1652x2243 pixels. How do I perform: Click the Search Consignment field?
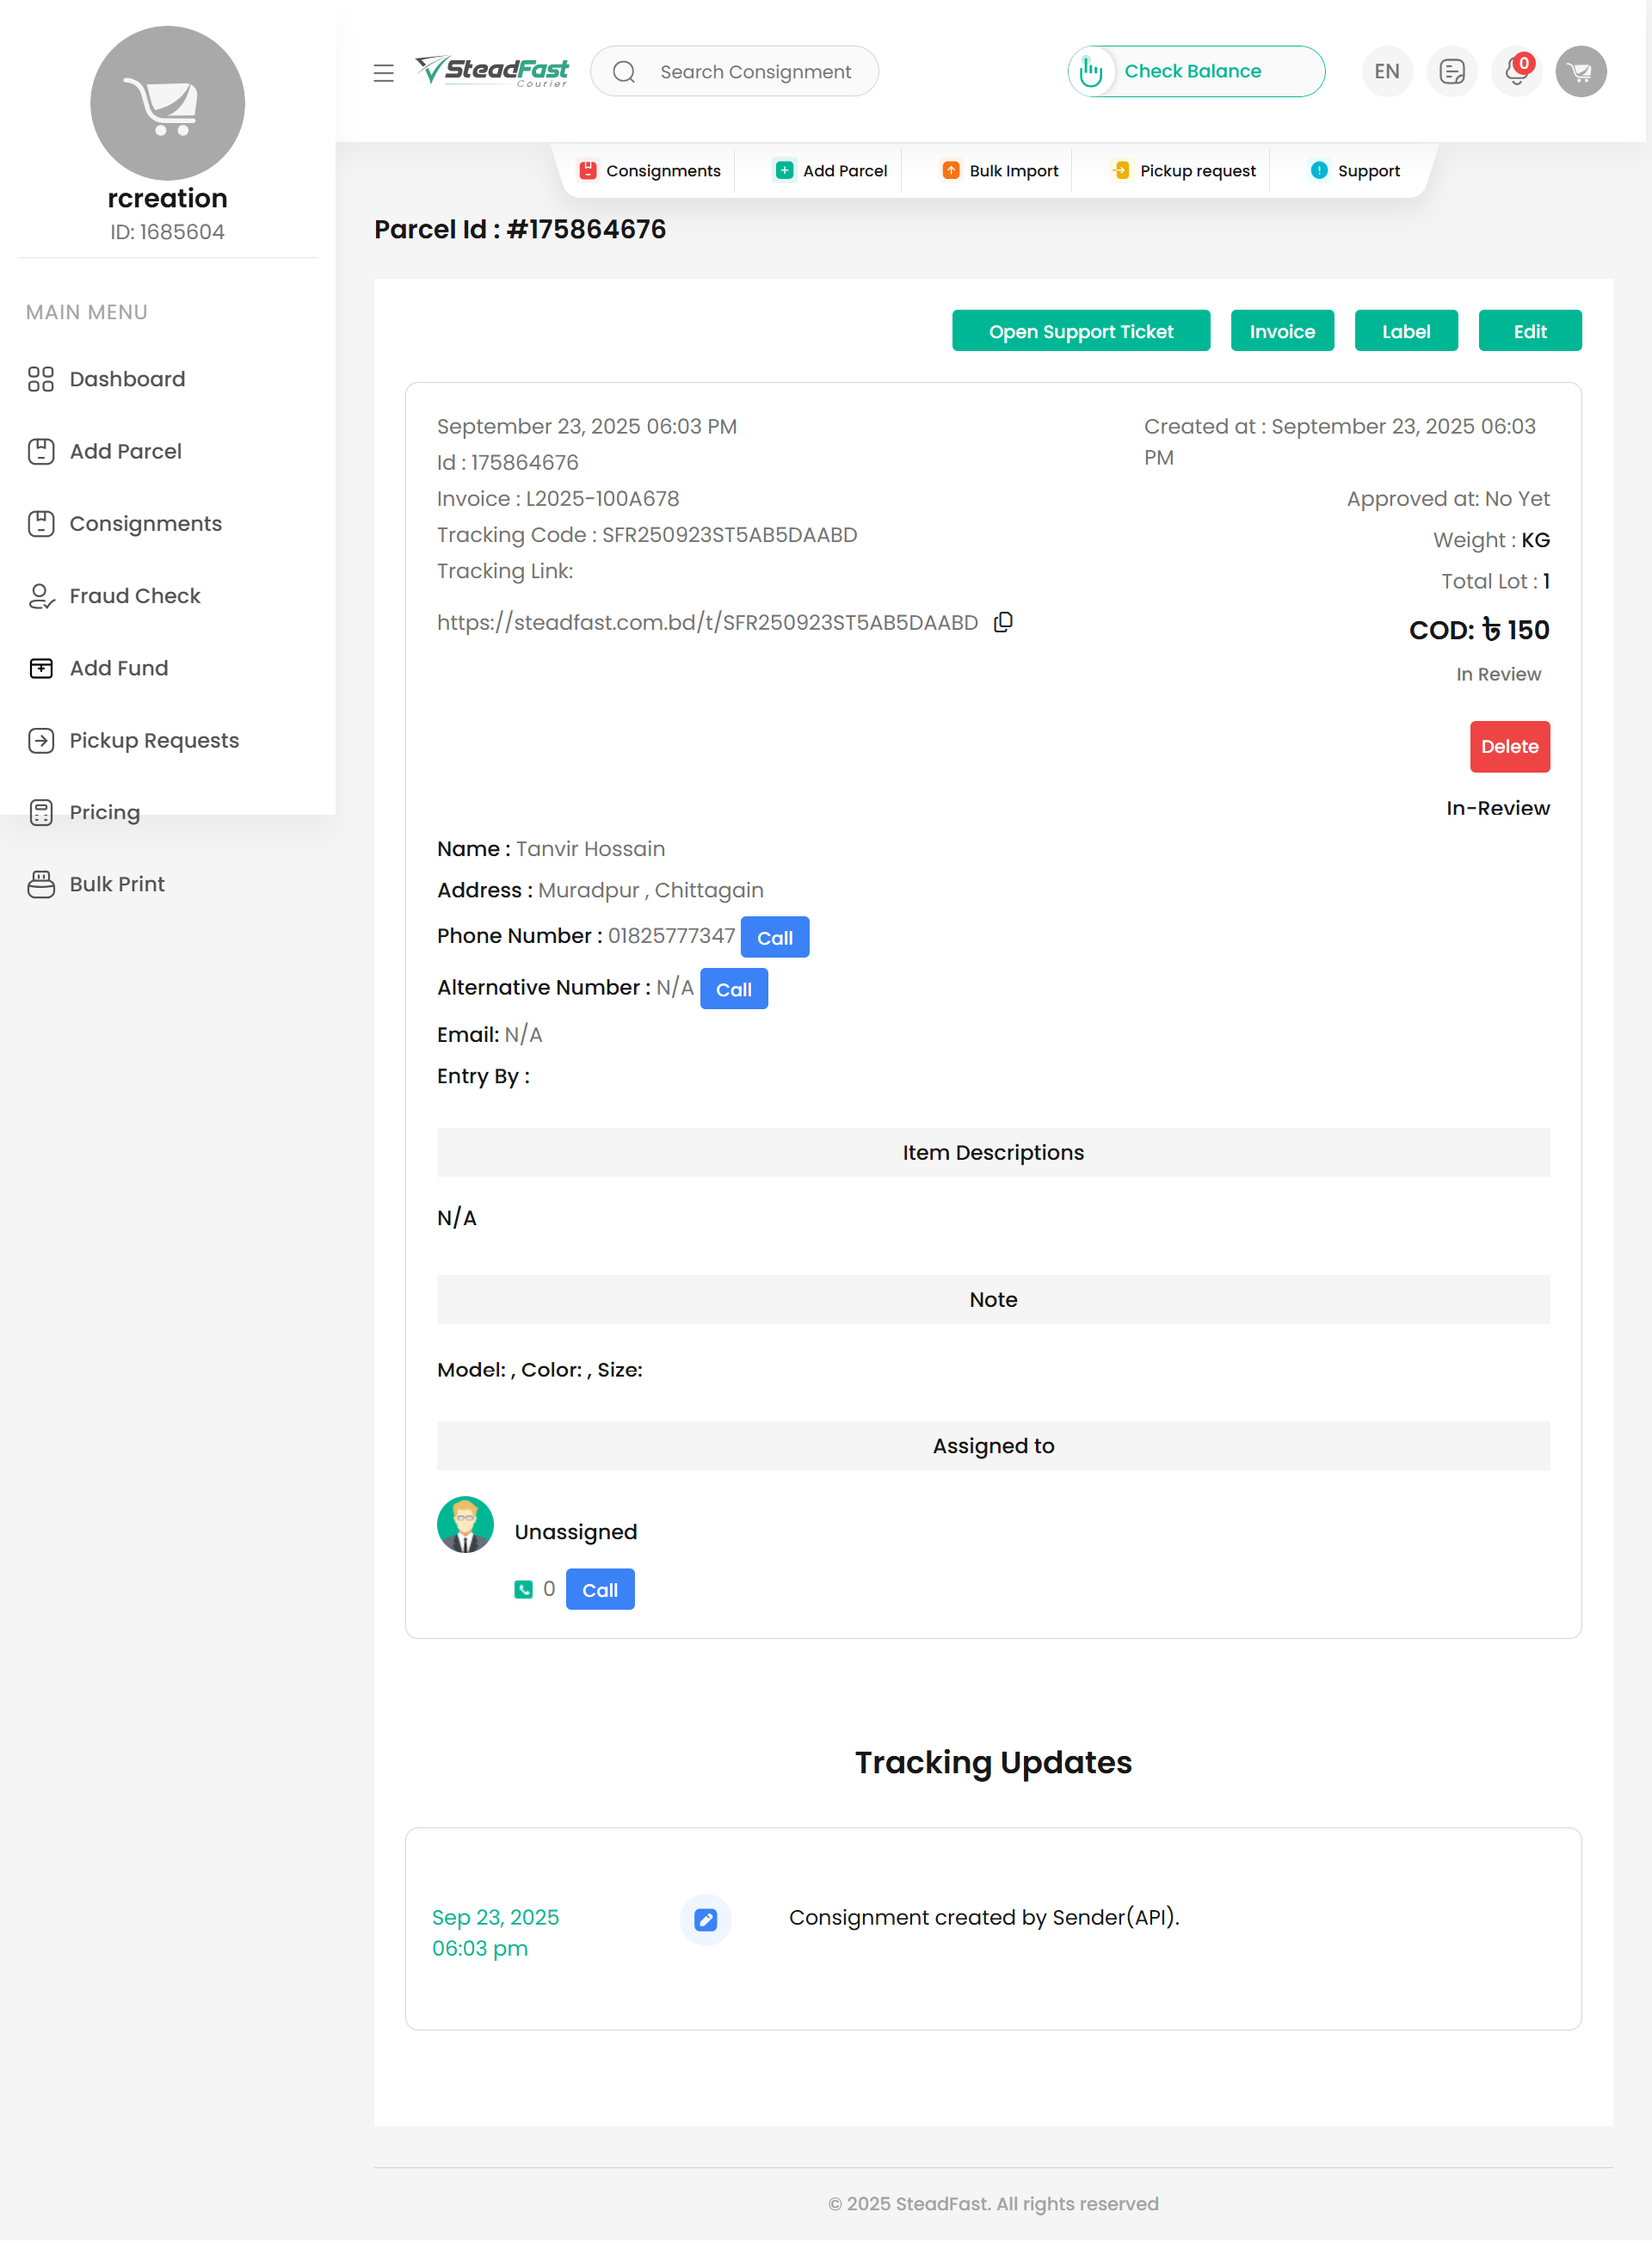pos(755,72)
